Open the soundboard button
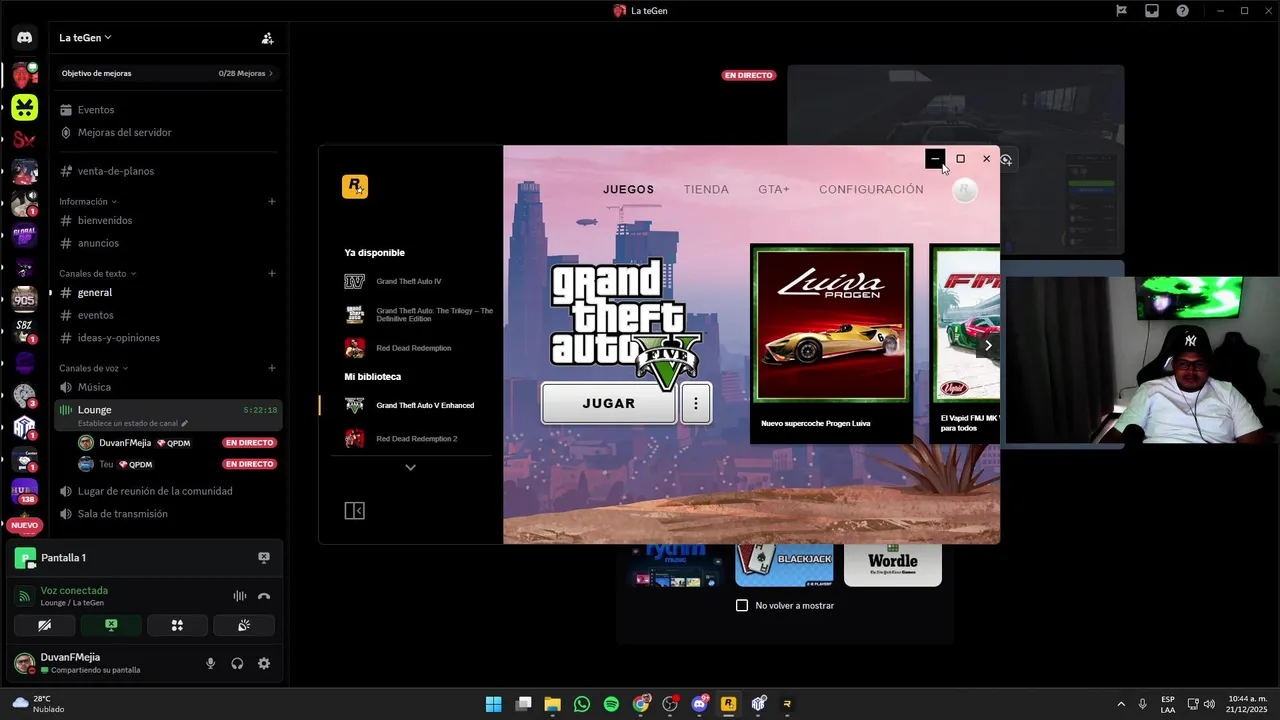1280x720 pixels. click(243, 625)
